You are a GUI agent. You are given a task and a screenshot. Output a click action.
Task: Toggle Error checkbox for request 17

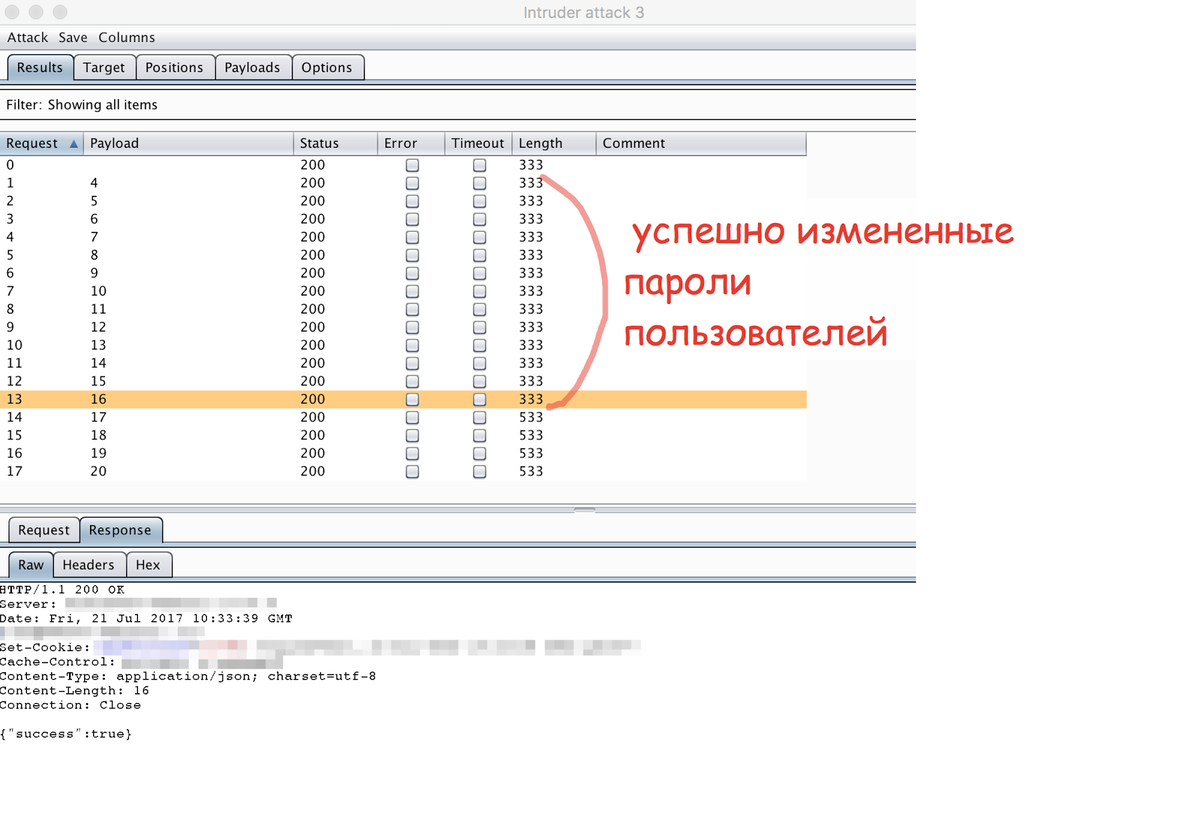click(x=412, y=471)
